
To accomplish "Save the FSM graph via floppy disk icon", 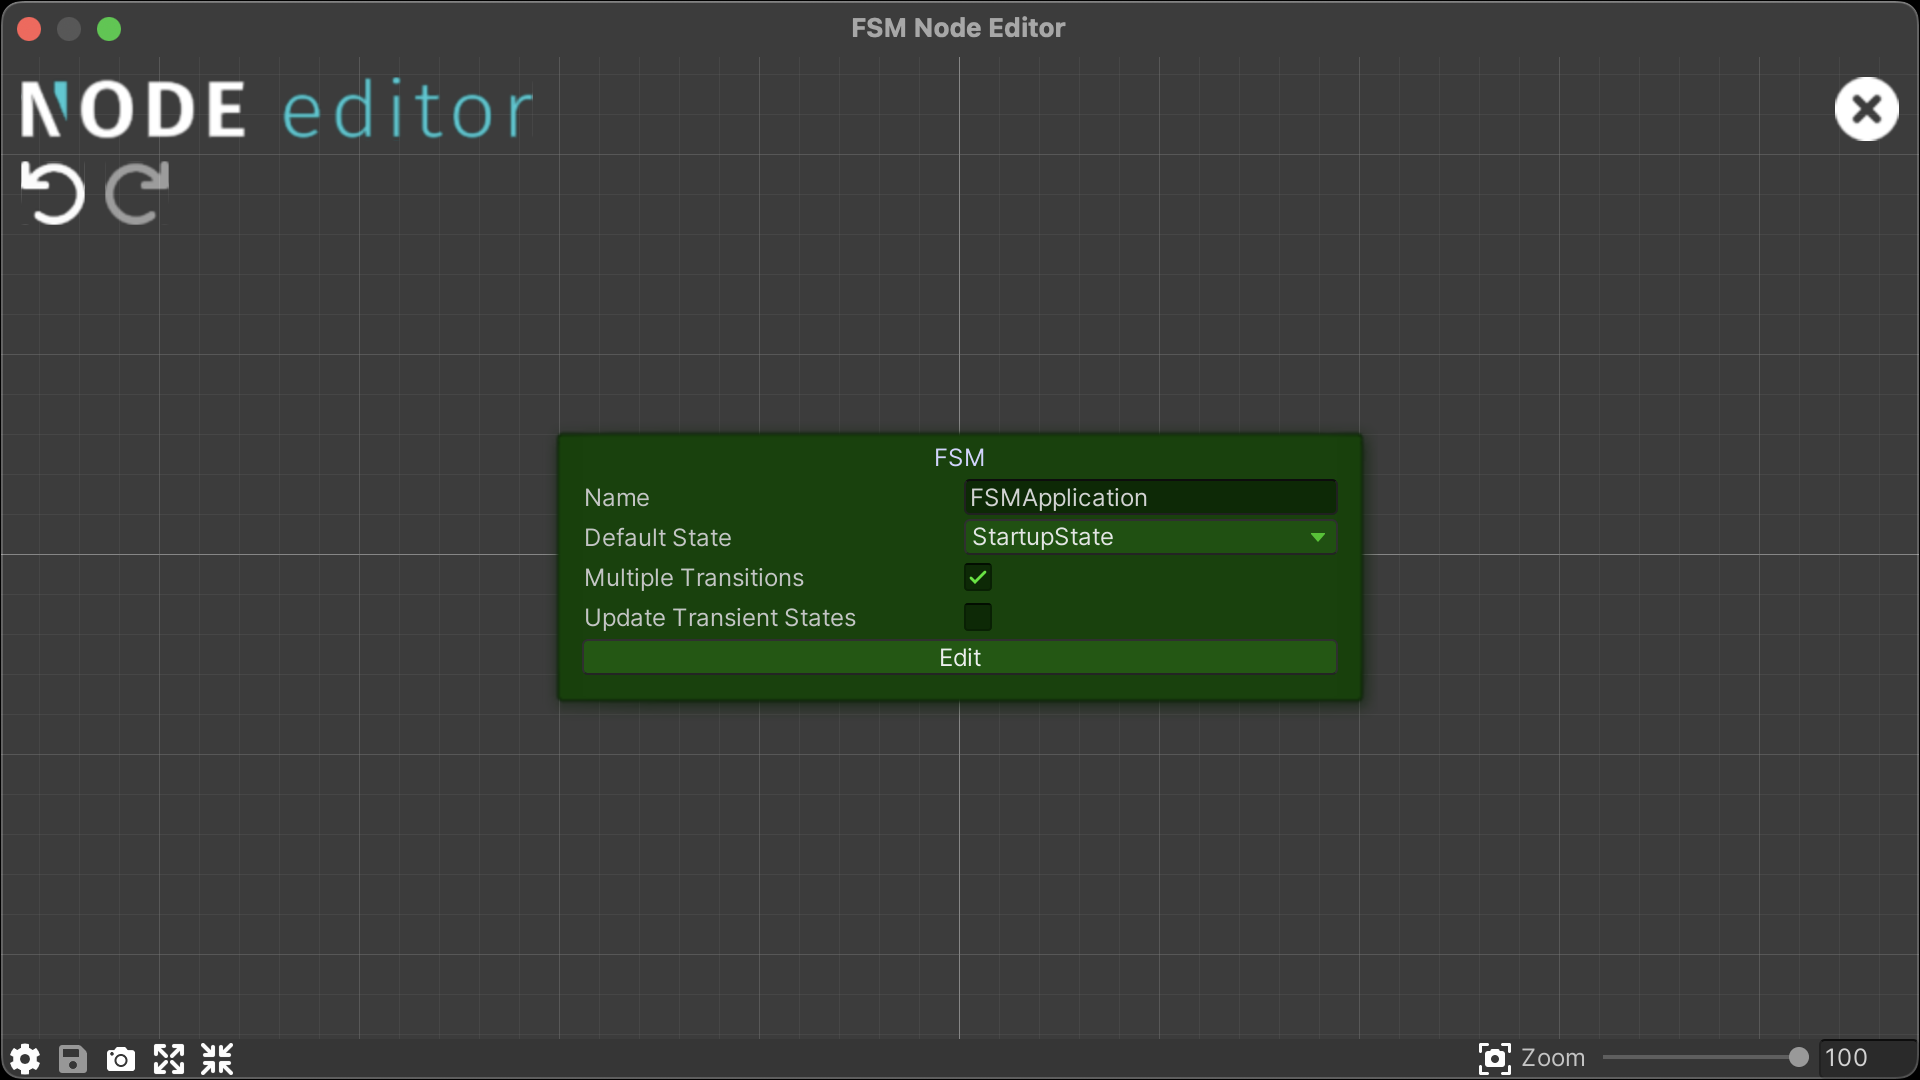I will coord(72,1059).
